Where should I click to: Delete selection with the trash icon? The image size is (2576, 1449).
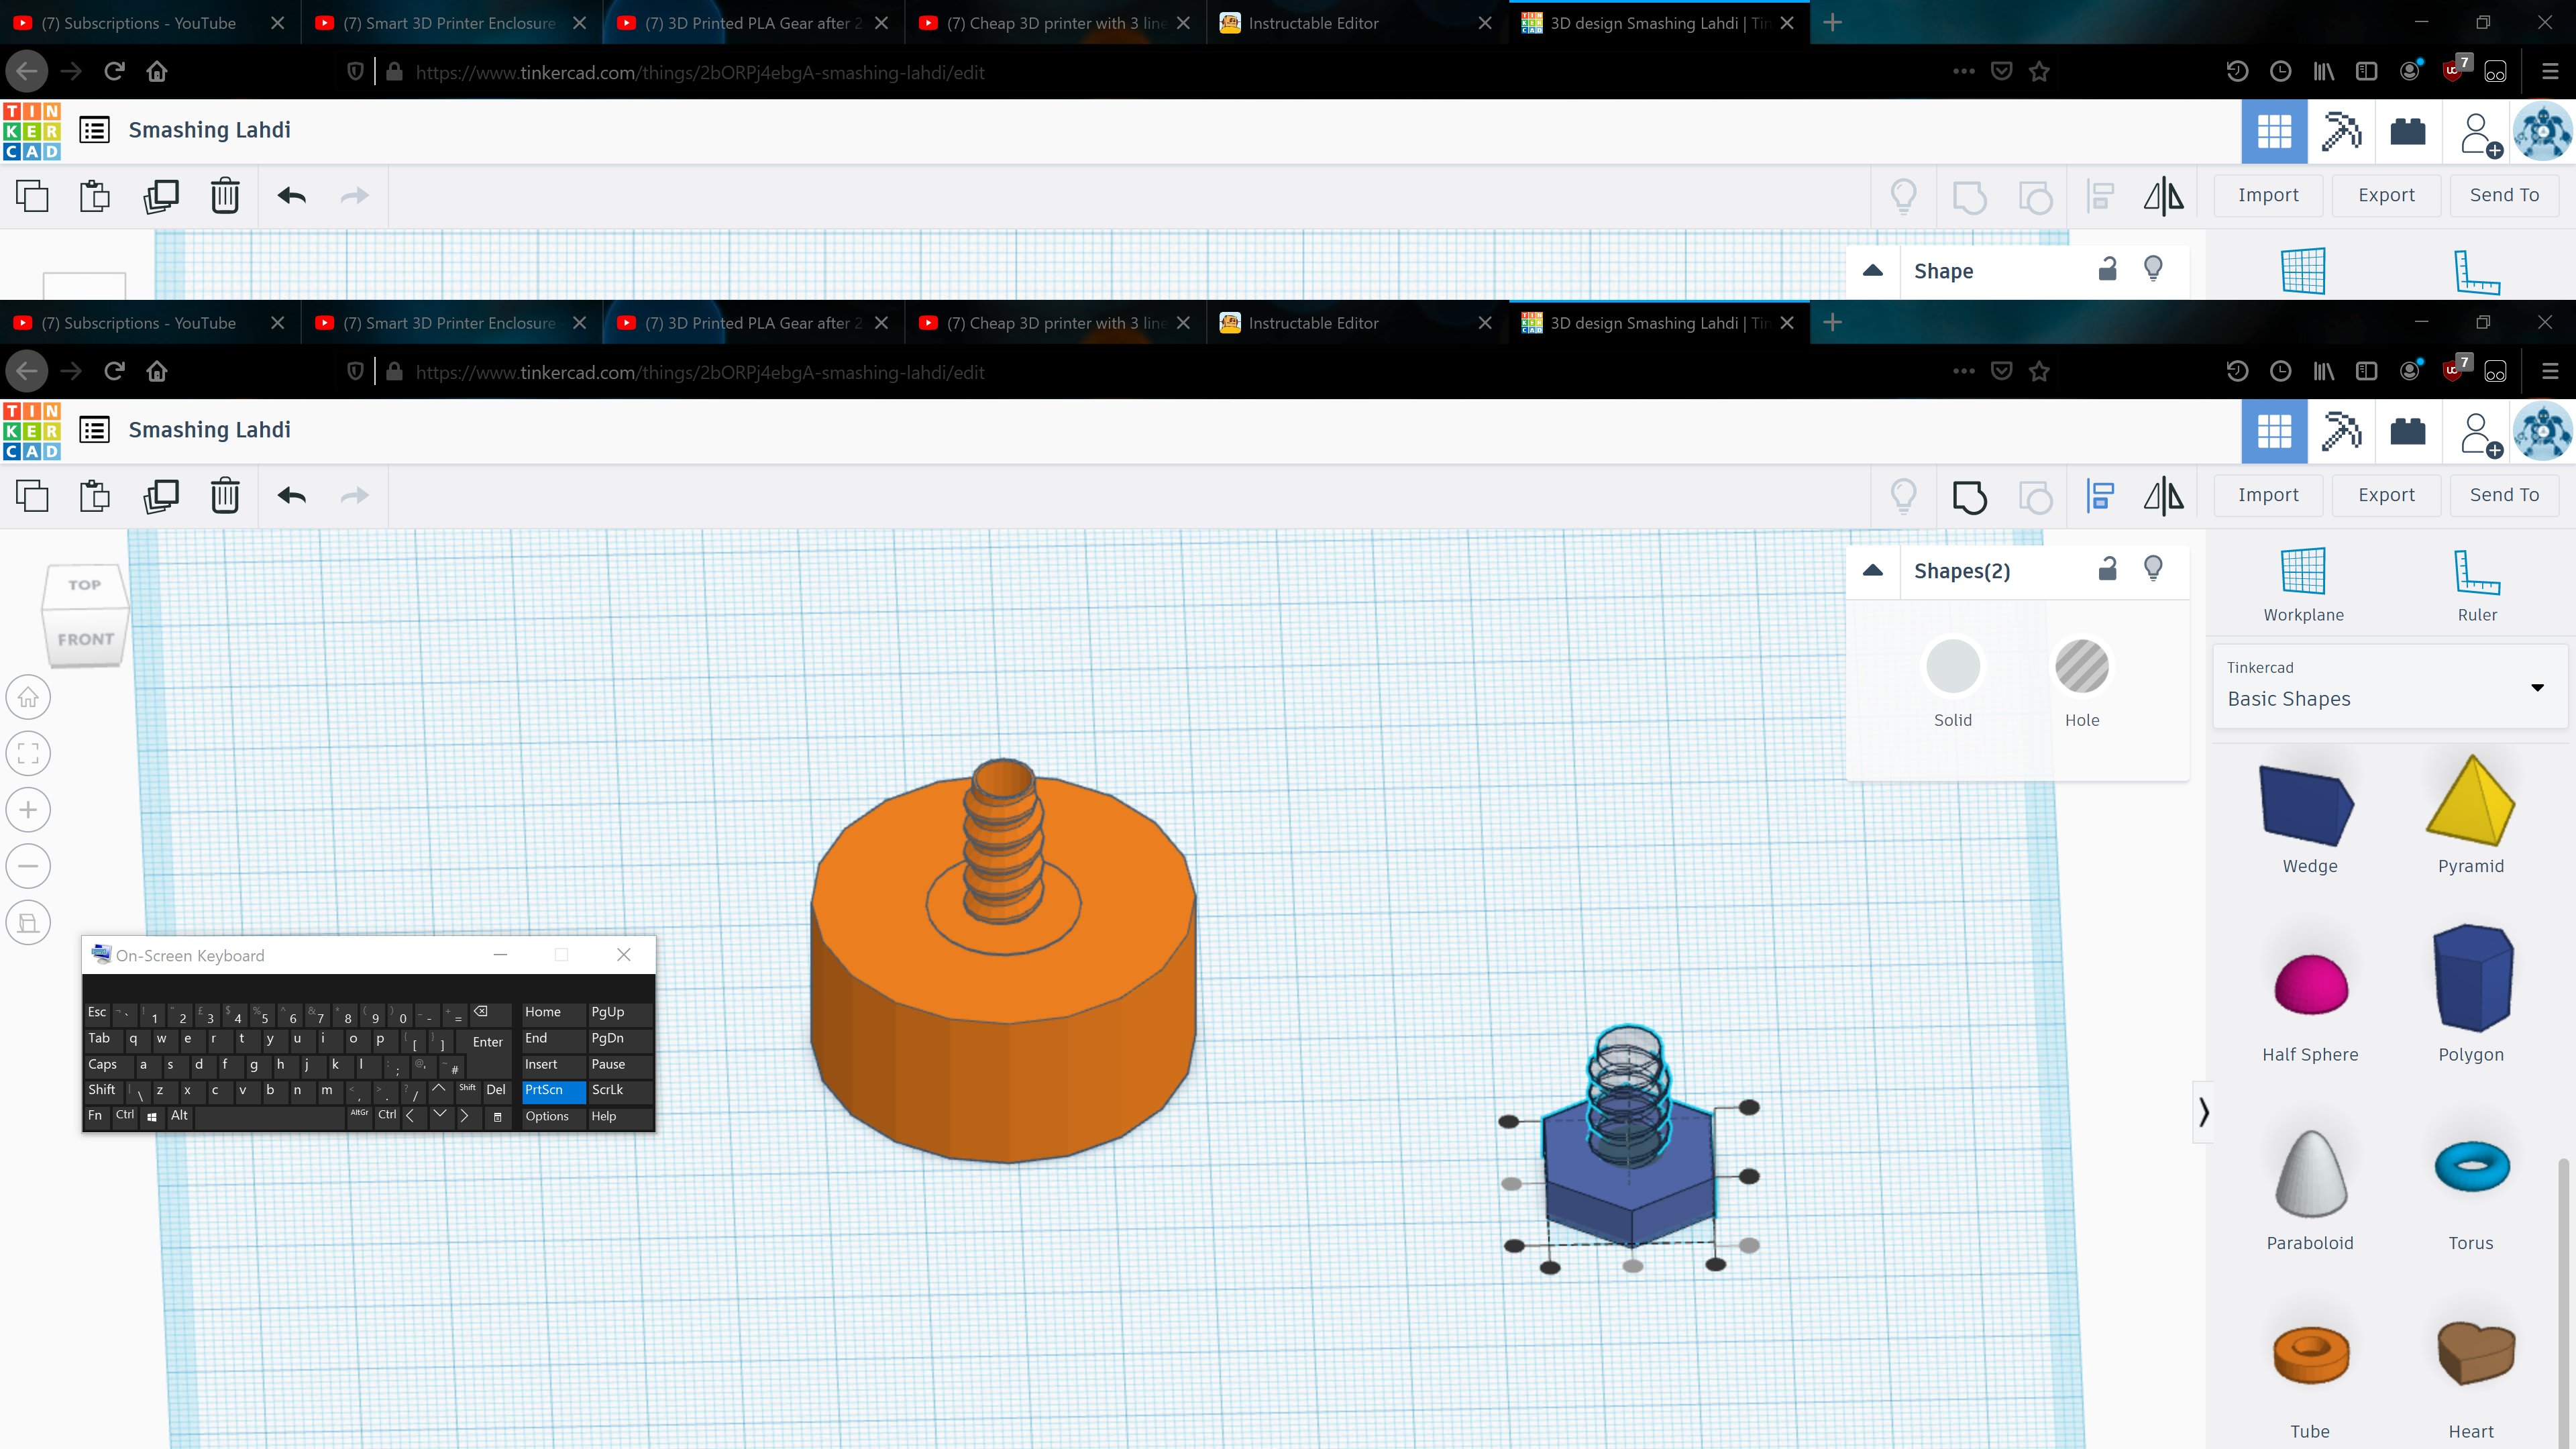point(225,496)
